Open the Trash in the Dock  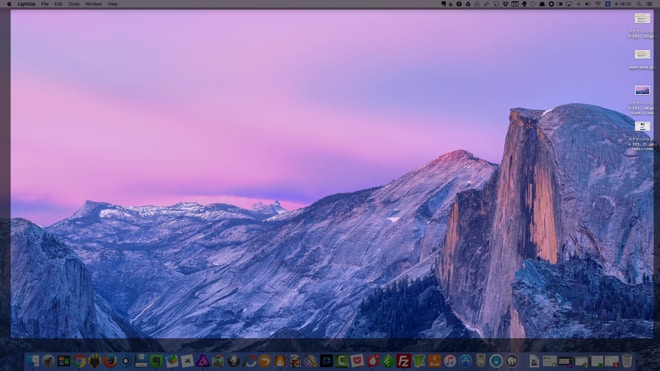click(627, 361)
